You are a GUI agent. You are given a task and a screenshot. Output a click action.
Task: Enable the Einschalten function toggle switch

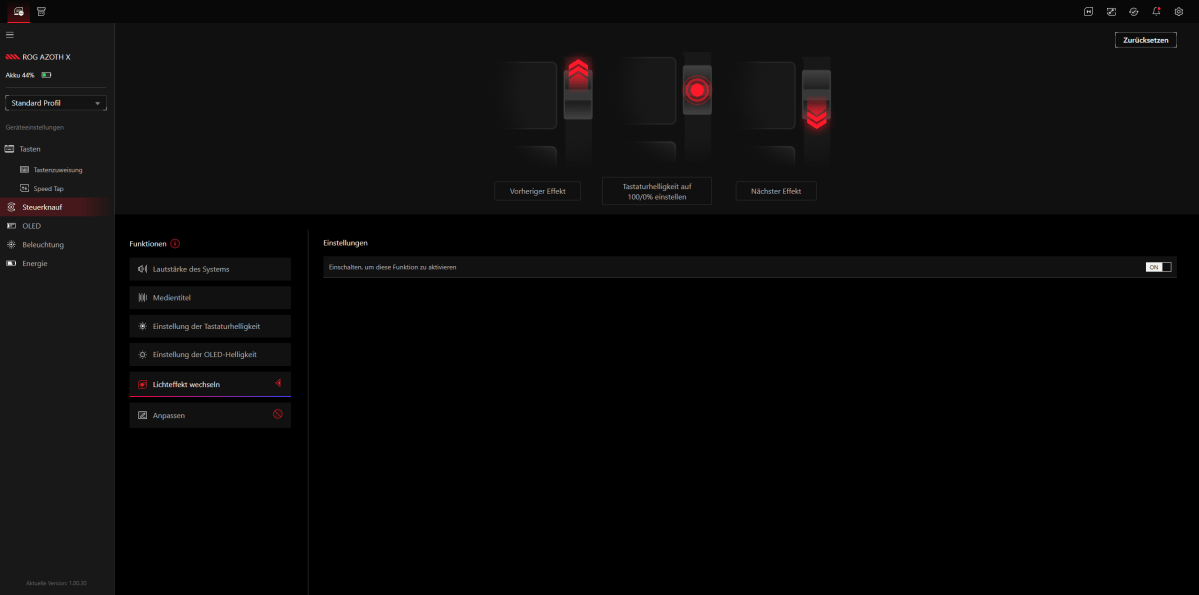(x=1158, y=267)
